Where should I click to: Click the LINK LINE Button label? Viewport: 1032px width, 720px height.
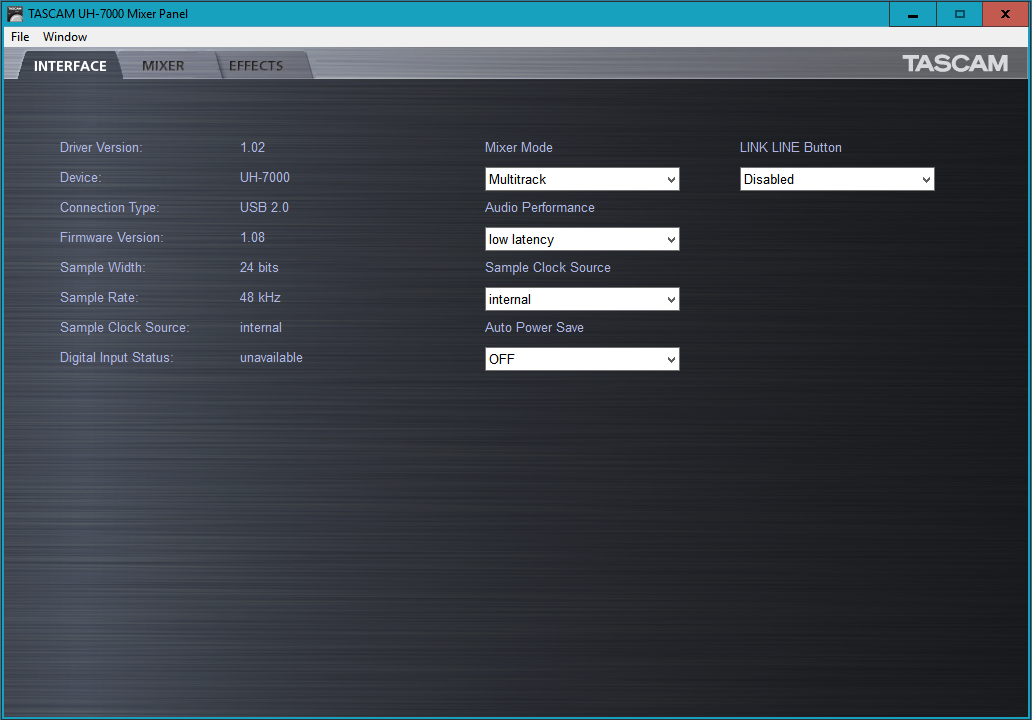(x=790, y=147)
